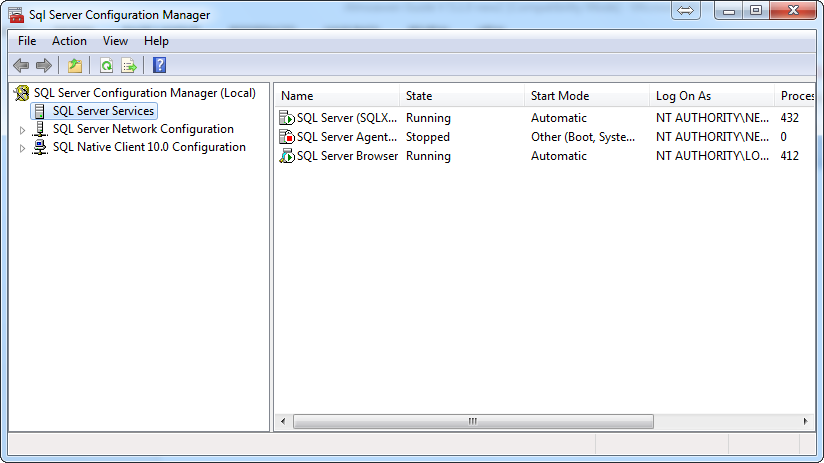This screenshot has width=824, height=463.
Task: Sort by the Log On As column header
Action: click(x=712, y=96)
